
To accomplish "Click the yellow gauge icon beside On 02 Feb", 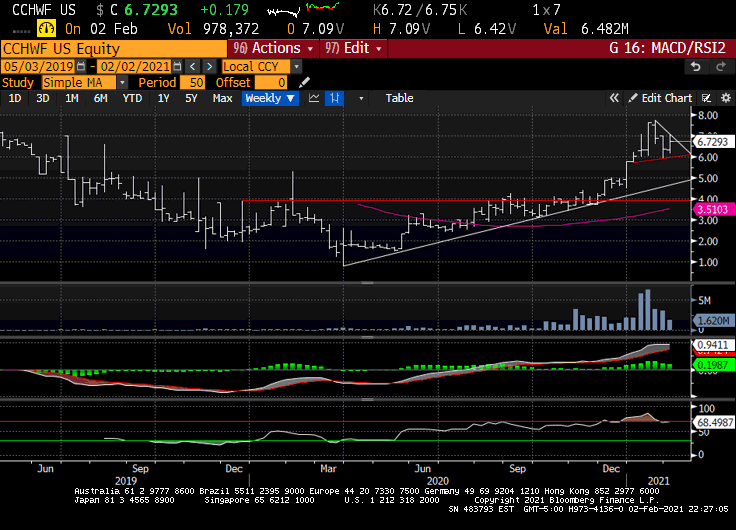I will (x=46, y=29).
